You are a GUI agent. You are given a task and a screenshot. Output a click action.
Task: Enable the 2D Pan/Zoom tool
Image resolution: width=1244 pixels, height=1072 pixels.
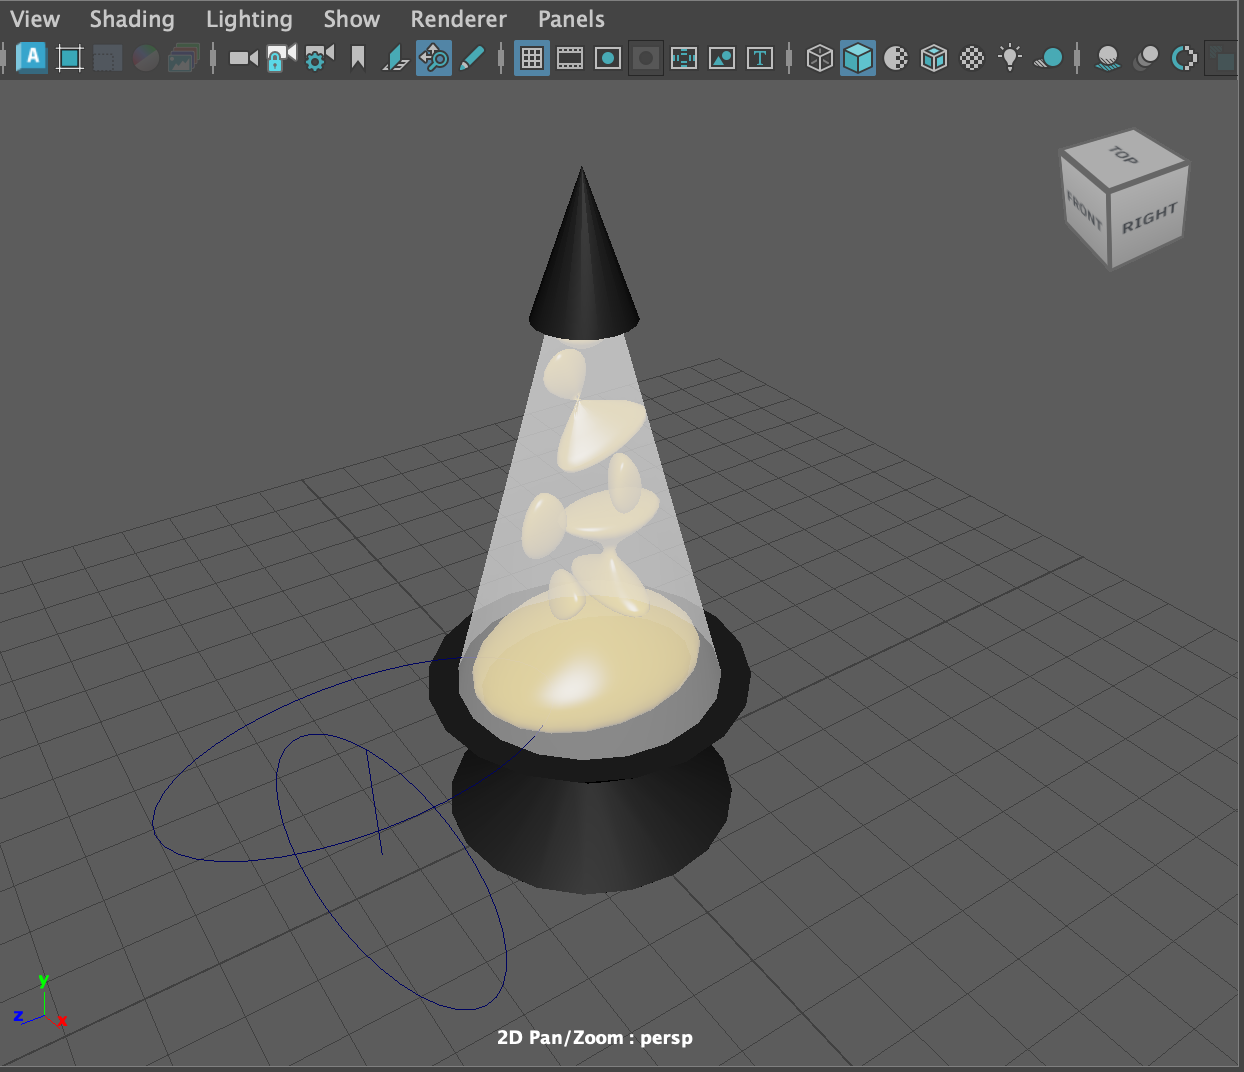(433, 58)
